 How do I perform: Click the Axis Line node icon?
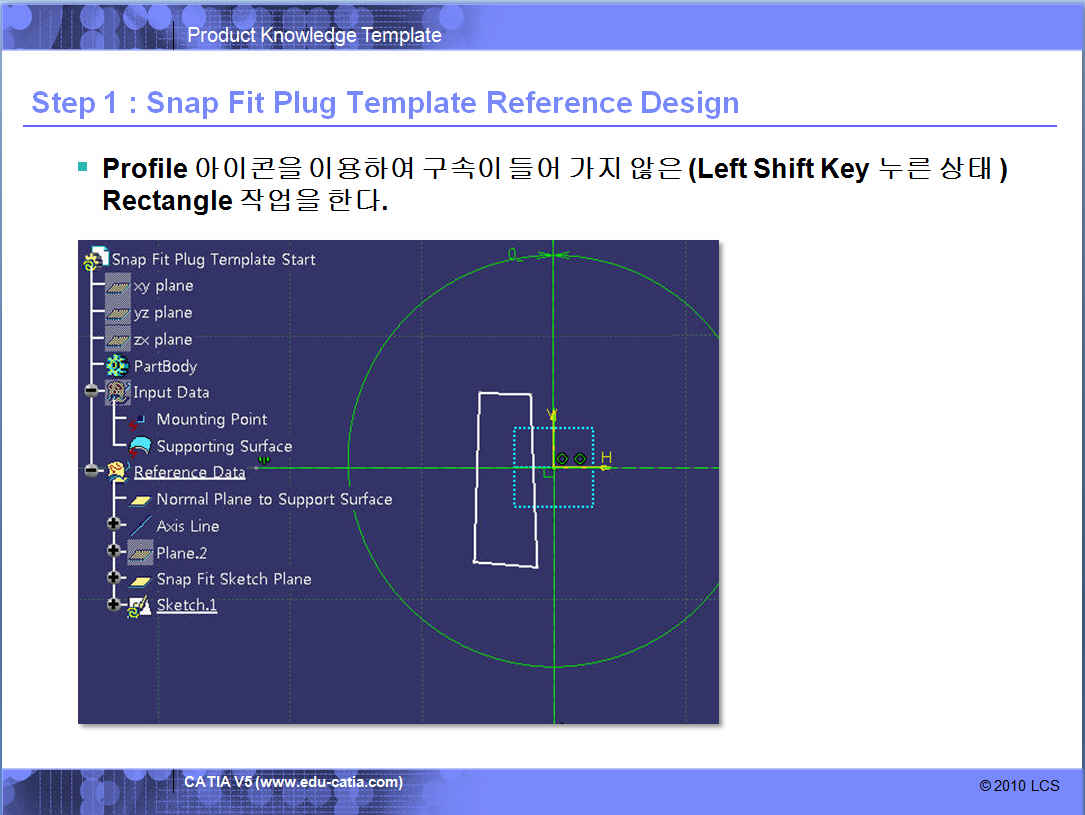pos(141,526)
